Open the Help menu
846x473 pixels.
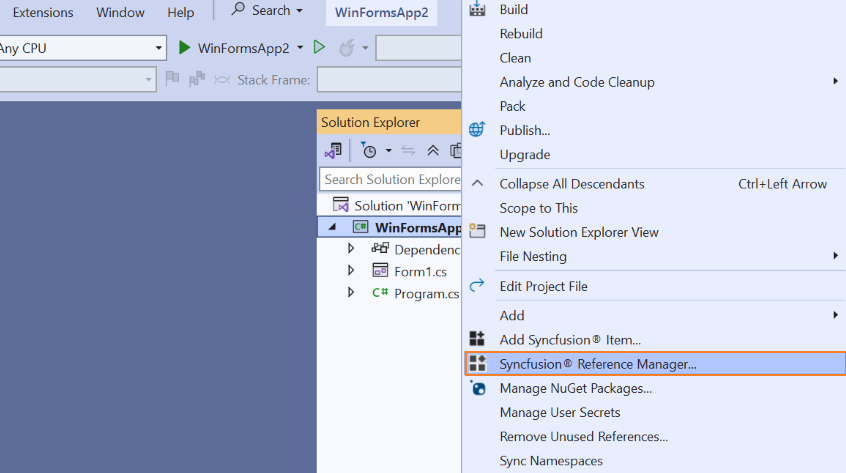pos(180,12)
